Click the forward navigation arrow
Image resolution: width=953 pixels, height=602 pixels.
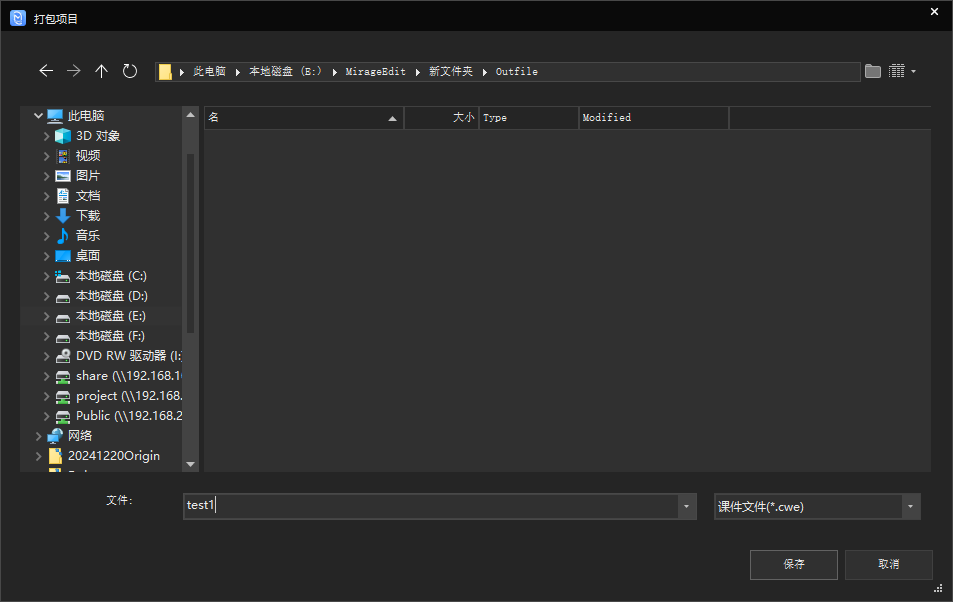[x=74, y=71]
